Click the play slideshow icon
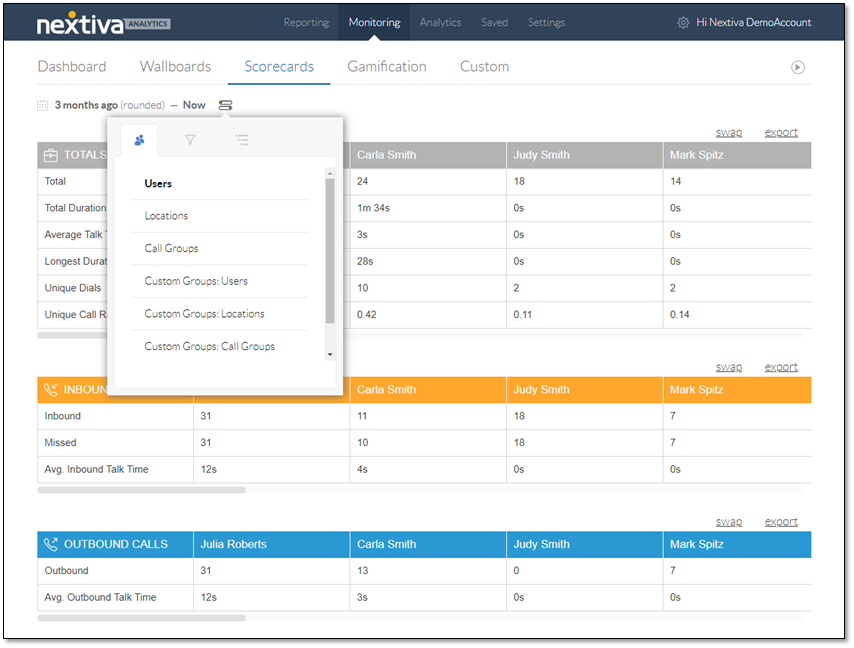Image resolution: width=854 pixels, height=648 pixels. coord(797,67)
